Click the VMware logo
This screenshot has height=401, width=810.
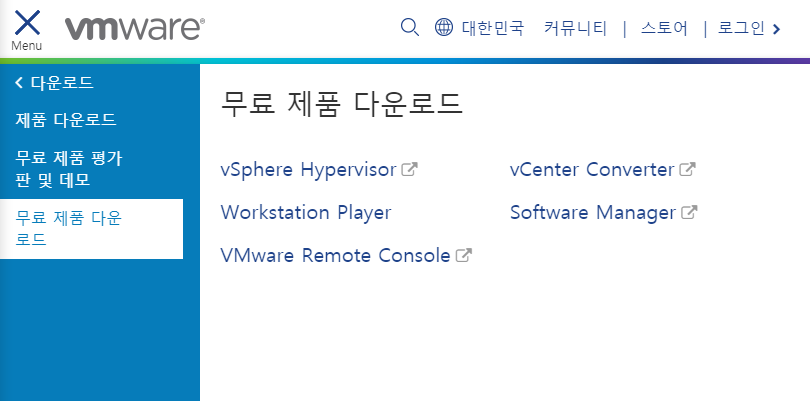tap(135, 28)
